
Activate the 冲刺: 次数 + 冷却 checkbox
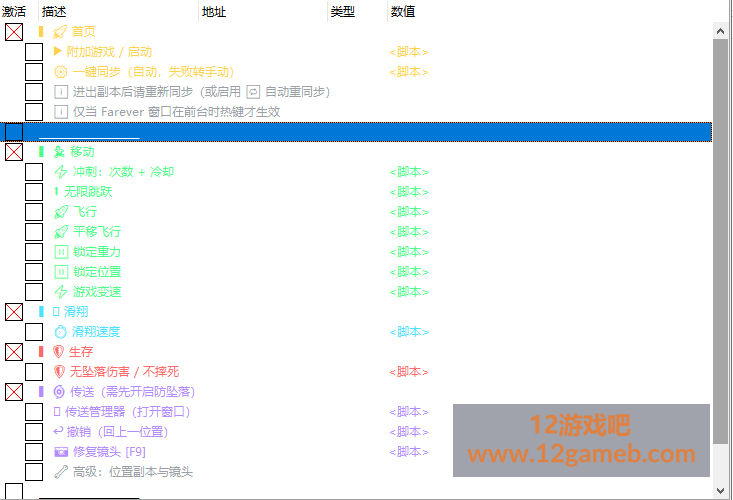point(34,172)
